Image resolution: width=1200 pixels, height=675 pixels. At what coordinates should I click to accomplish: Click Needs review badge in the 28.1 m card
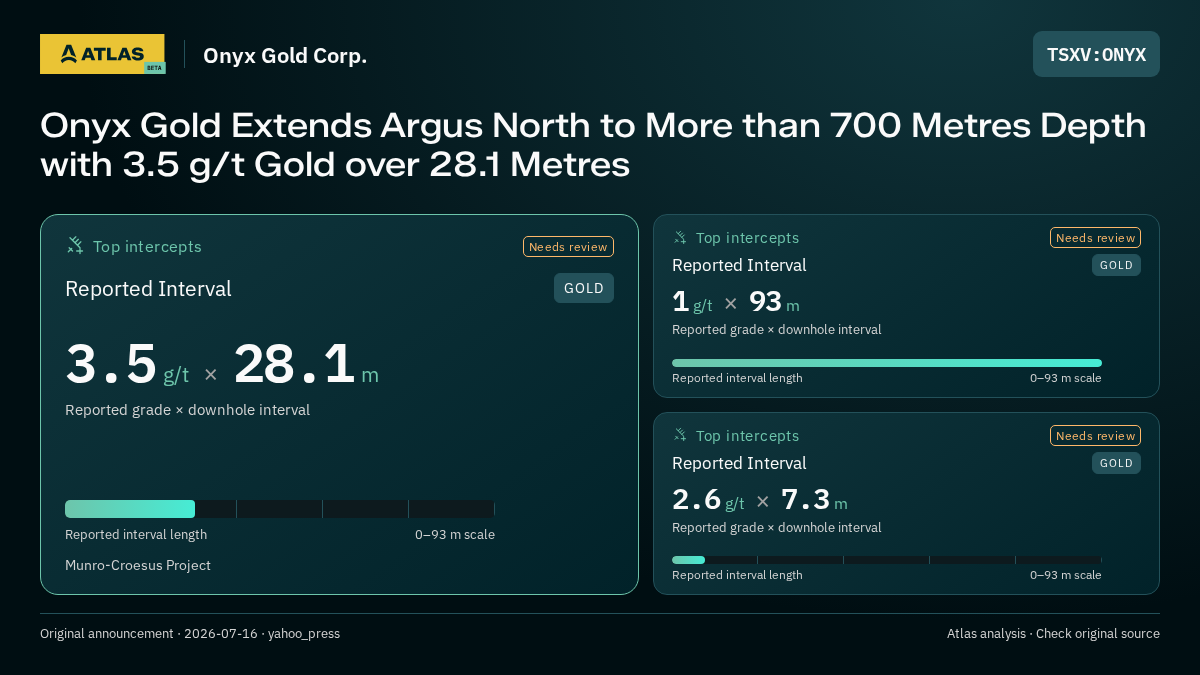[568, 246]
